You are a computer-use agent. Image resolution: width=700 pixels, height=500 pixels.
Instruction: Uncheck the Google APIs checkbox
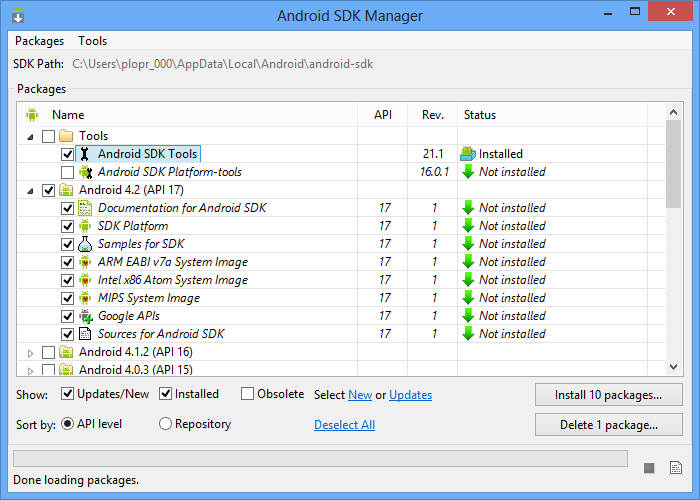coord(67,316)
